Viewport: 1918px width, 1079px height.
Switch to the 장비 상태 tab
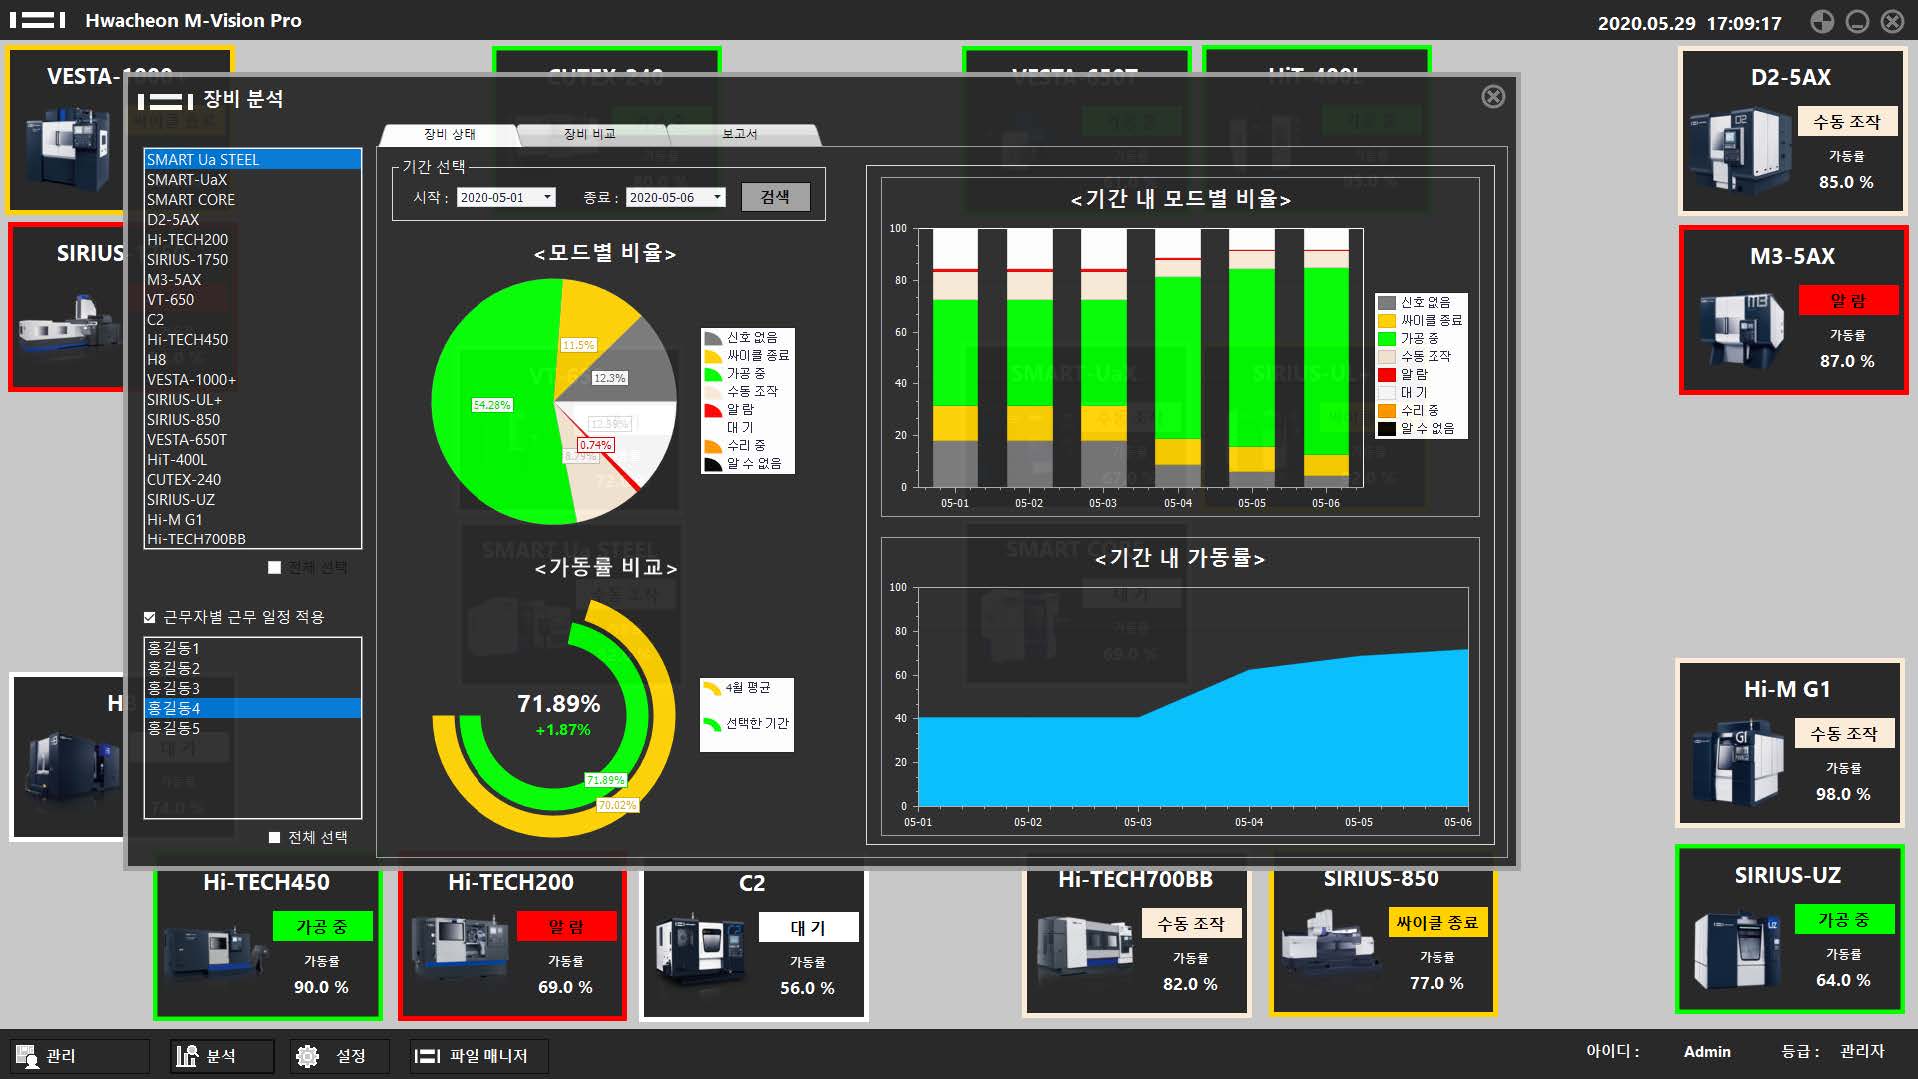(449, 134)
